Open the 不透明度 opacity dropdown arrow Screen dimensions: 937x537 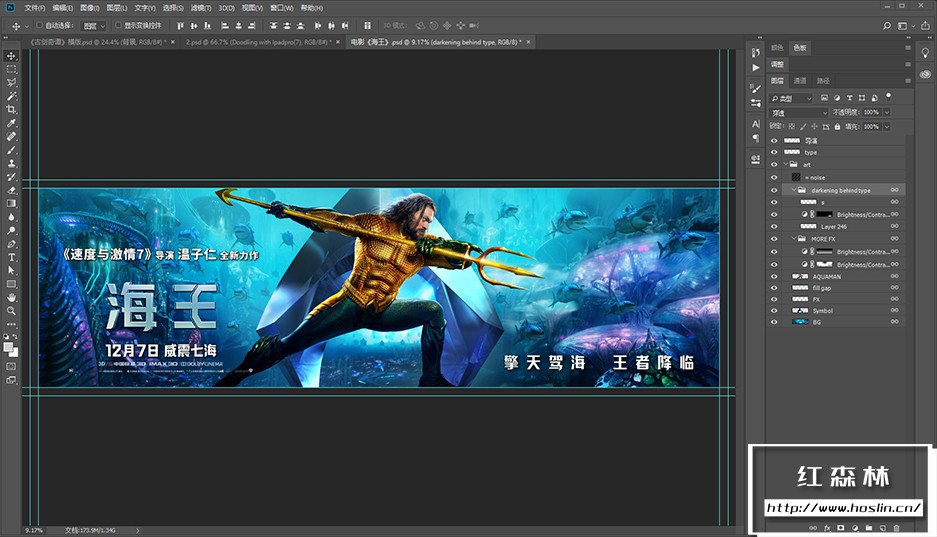887,112
